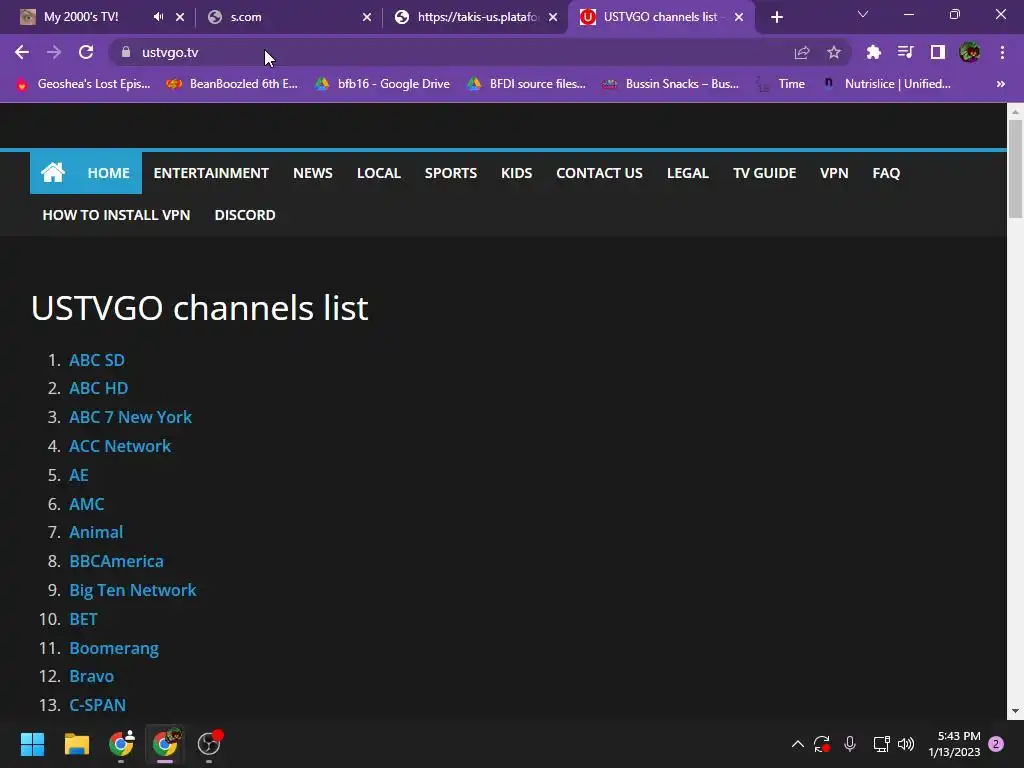
Task: Select HOME in site navigation
Action: point(108,173)
